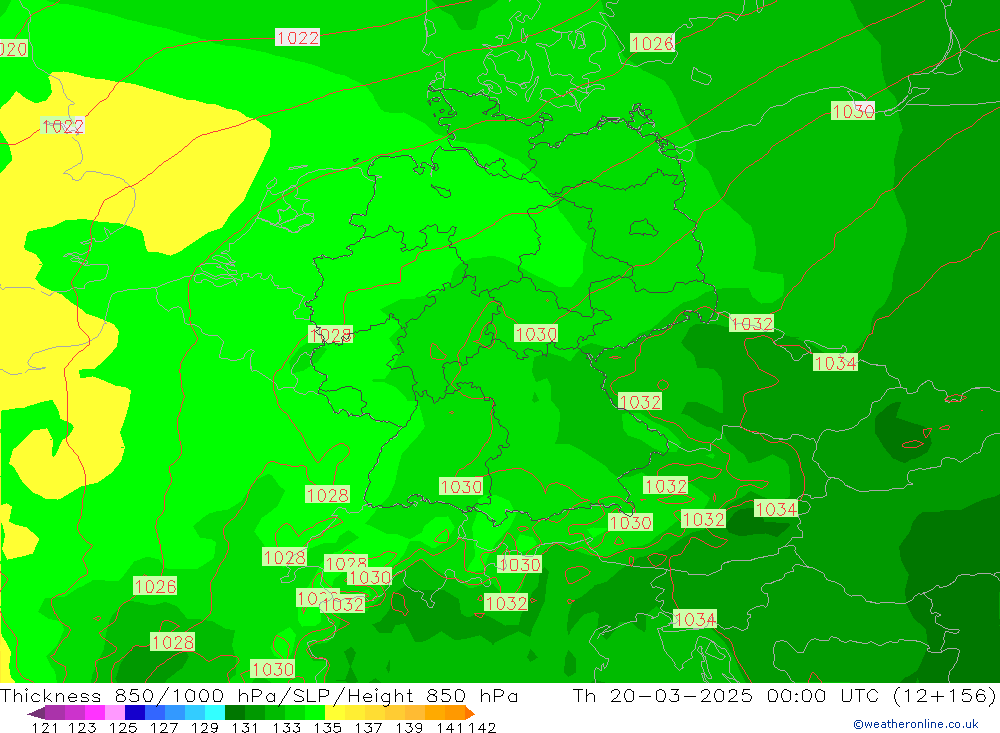Click the light pink legend swatch
1000x733 pixels.
(115, 713)
